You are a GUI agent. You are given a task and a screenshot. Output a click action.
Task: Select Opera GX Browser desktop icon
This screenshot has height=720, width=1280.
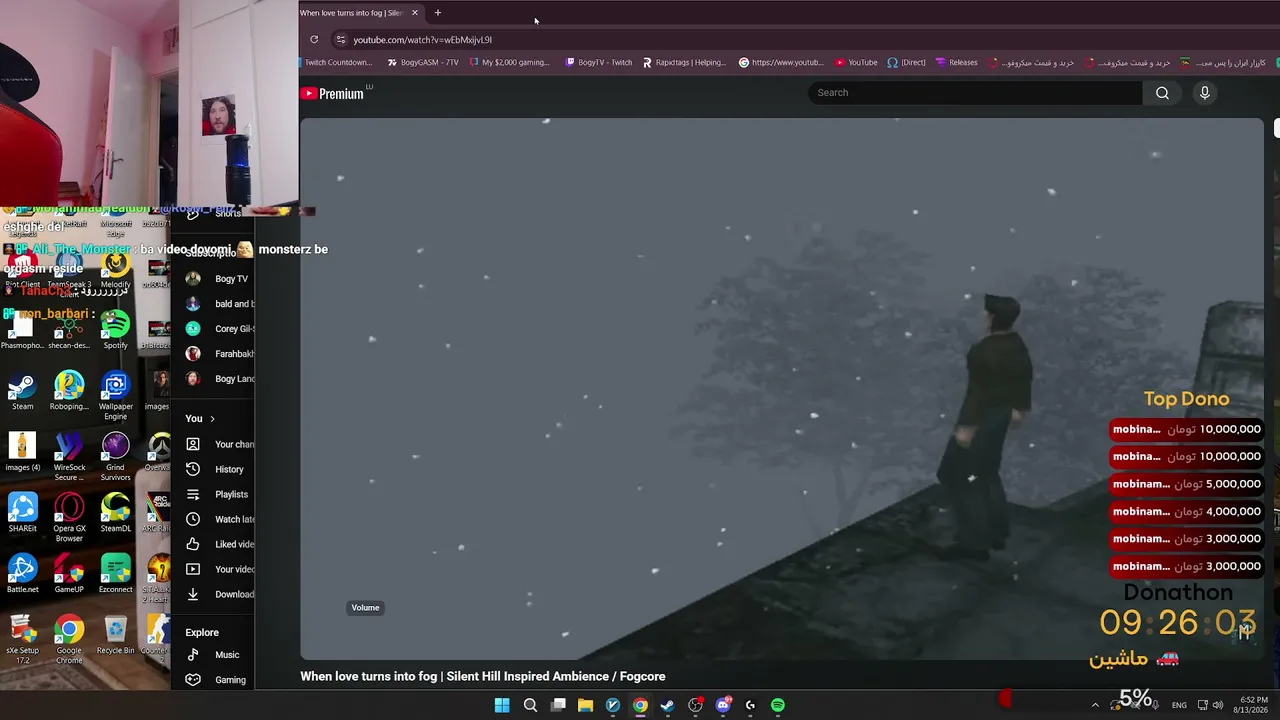pos(69,518)
